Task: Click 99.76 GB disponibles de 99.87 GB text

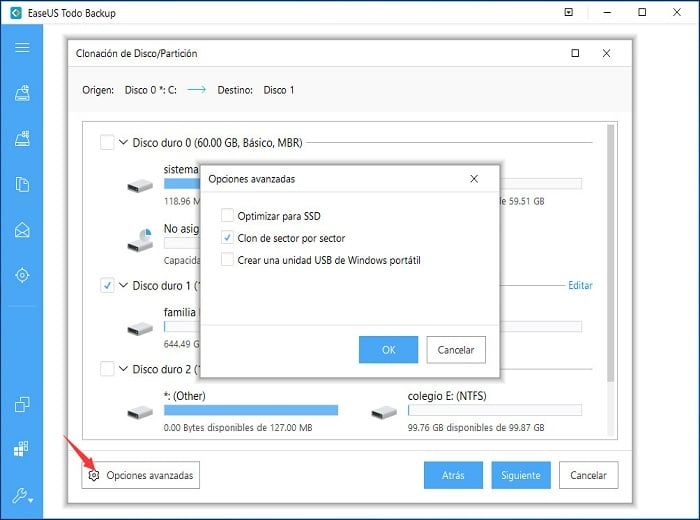Action: pyautogui.click(x=476, y=428)
